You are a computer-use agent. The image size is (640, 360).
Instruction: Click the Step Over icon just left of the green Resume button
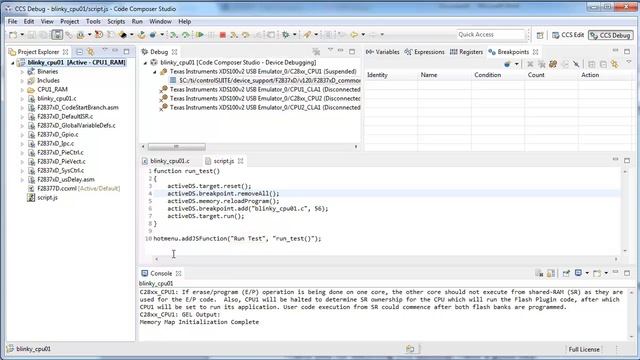point(186,35)
